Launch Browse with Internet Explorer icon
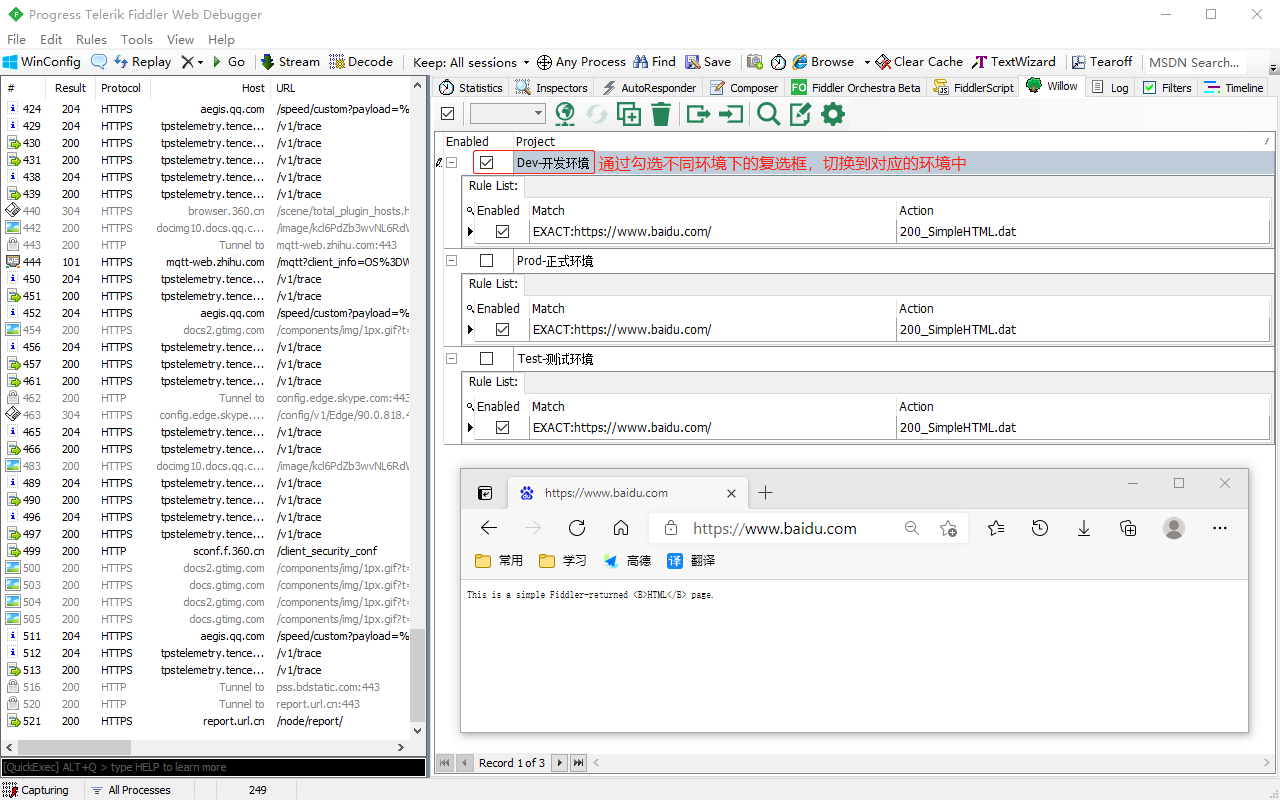 pyautogui.click(x=823, y=62)
